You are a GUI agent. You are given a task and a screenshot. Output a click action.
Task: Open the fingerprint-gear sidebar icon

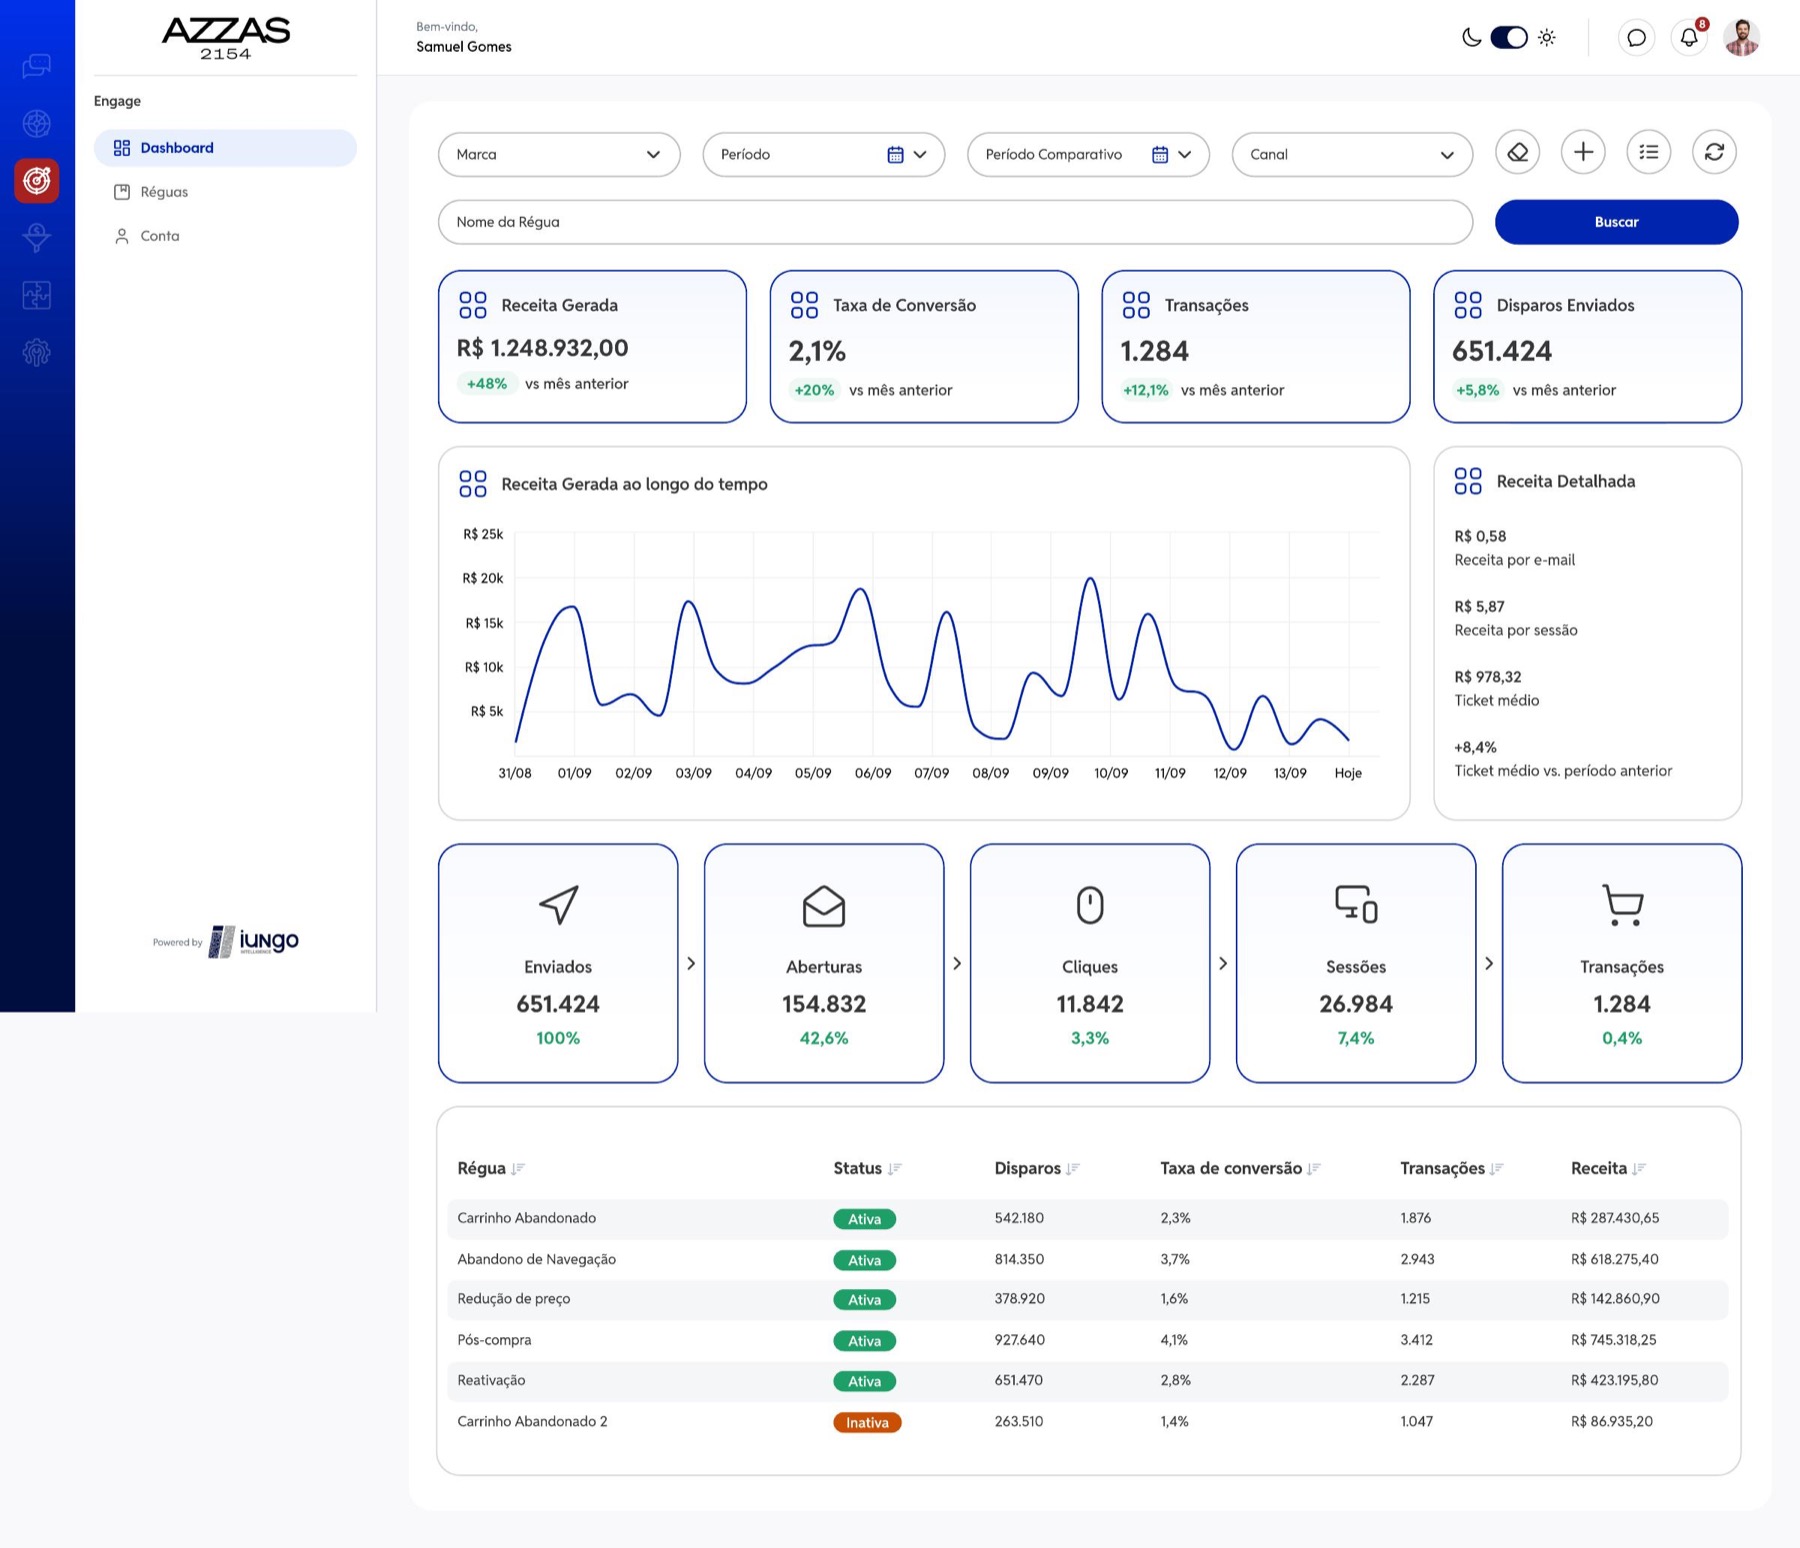(37, 352)
